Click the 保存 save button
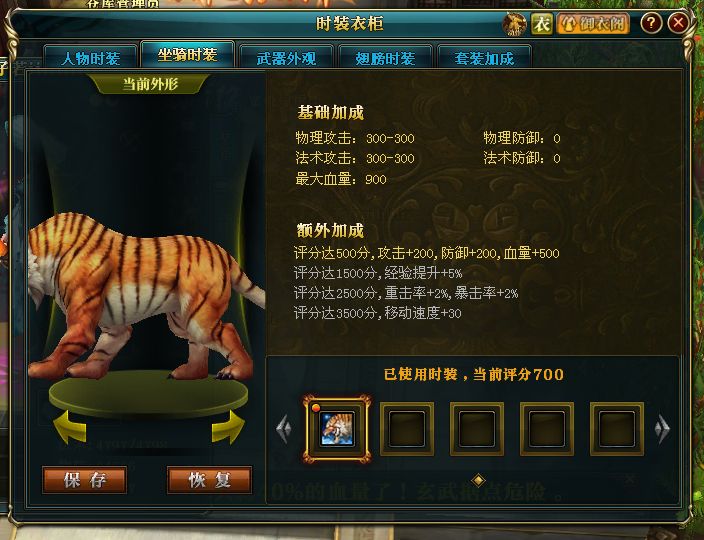 (84, 480)
